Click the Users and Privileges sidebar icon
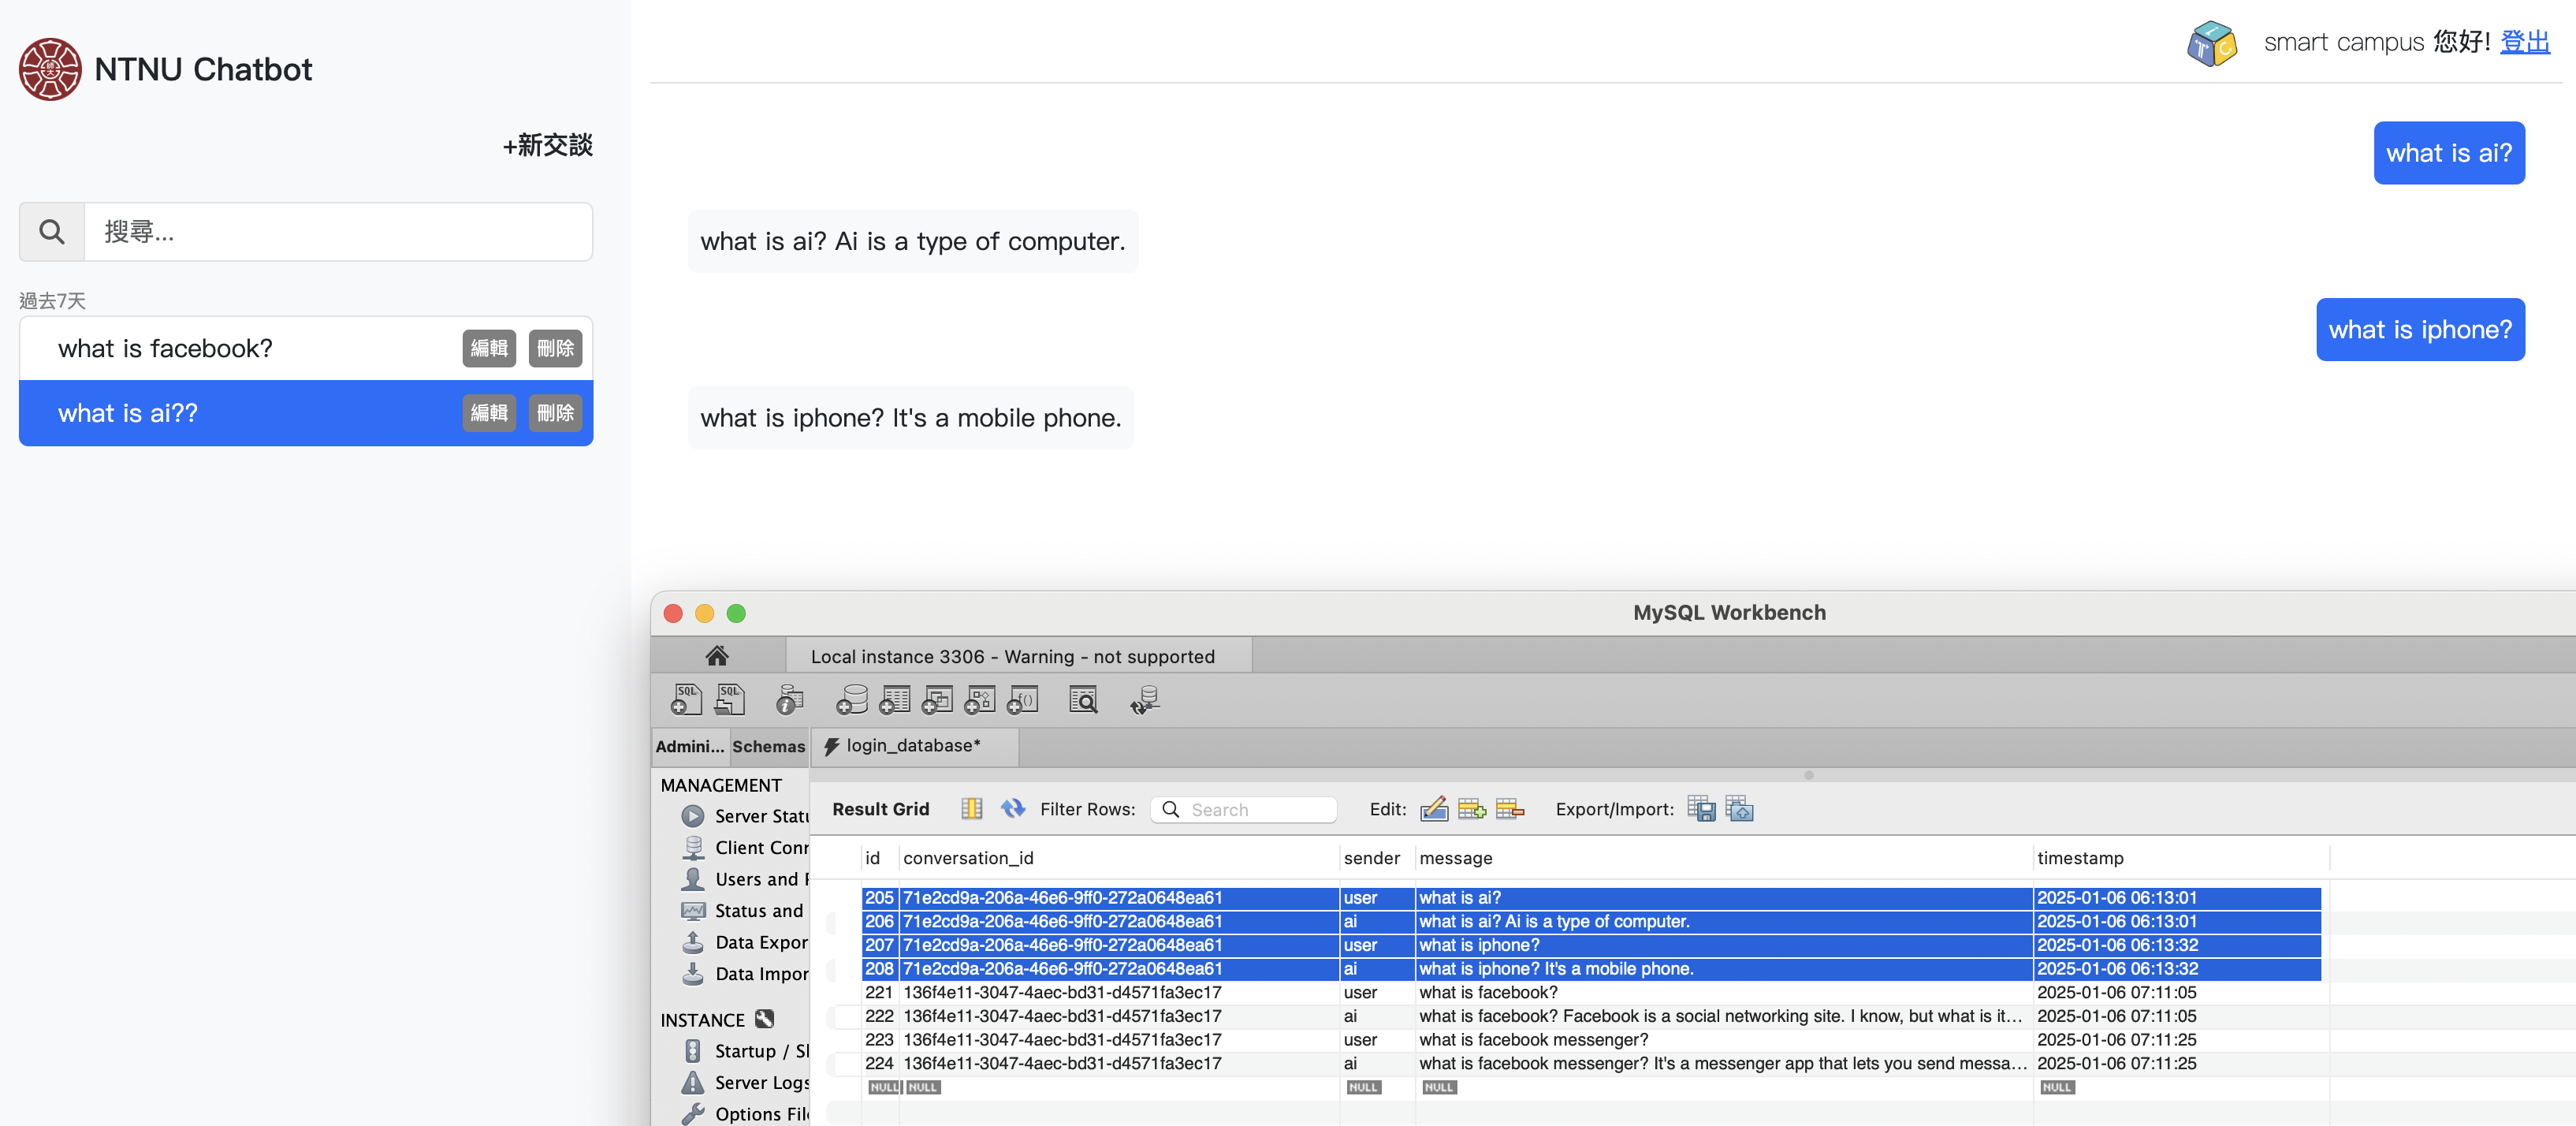2576x1126 pixels. 692,879
